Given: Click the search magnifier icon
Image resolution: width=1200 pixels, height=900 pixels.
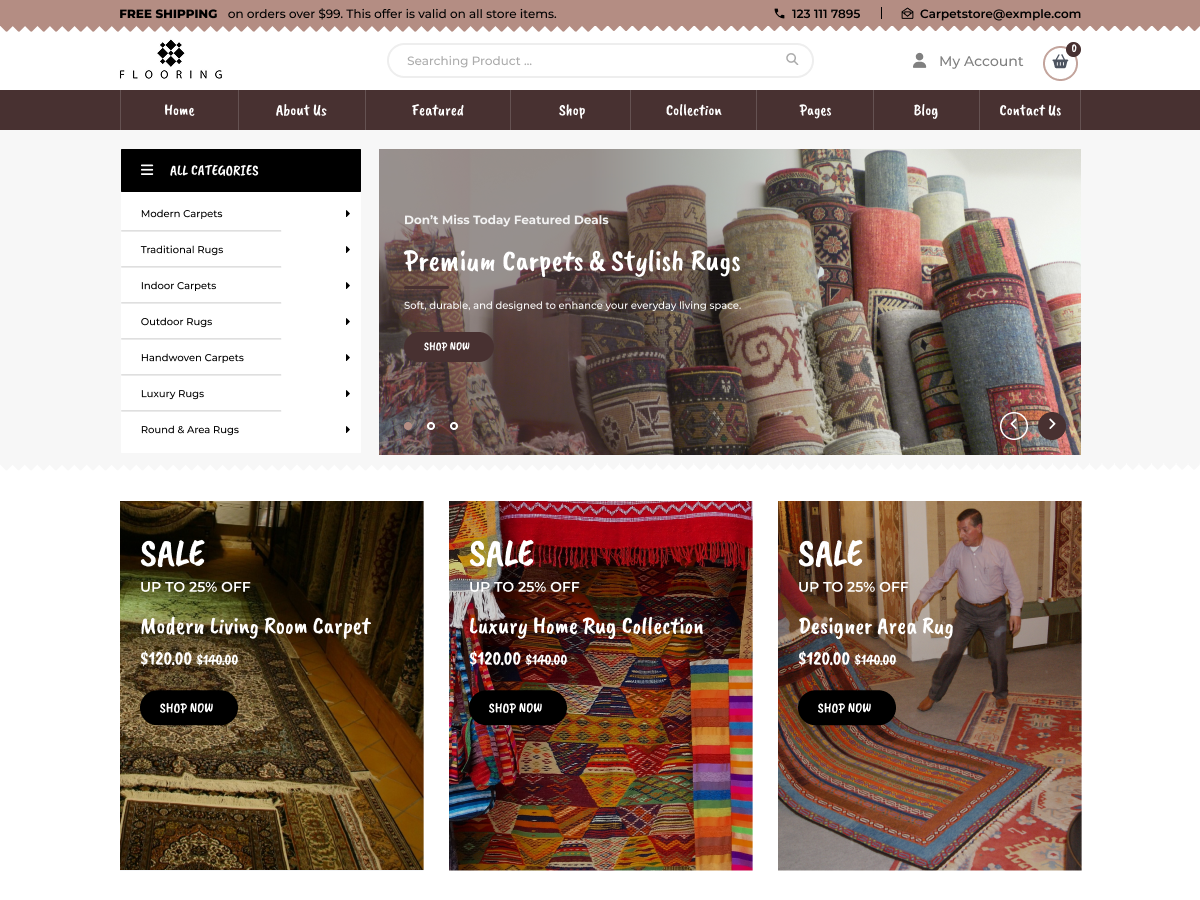Looking at the screenshot, I should 791,60.
